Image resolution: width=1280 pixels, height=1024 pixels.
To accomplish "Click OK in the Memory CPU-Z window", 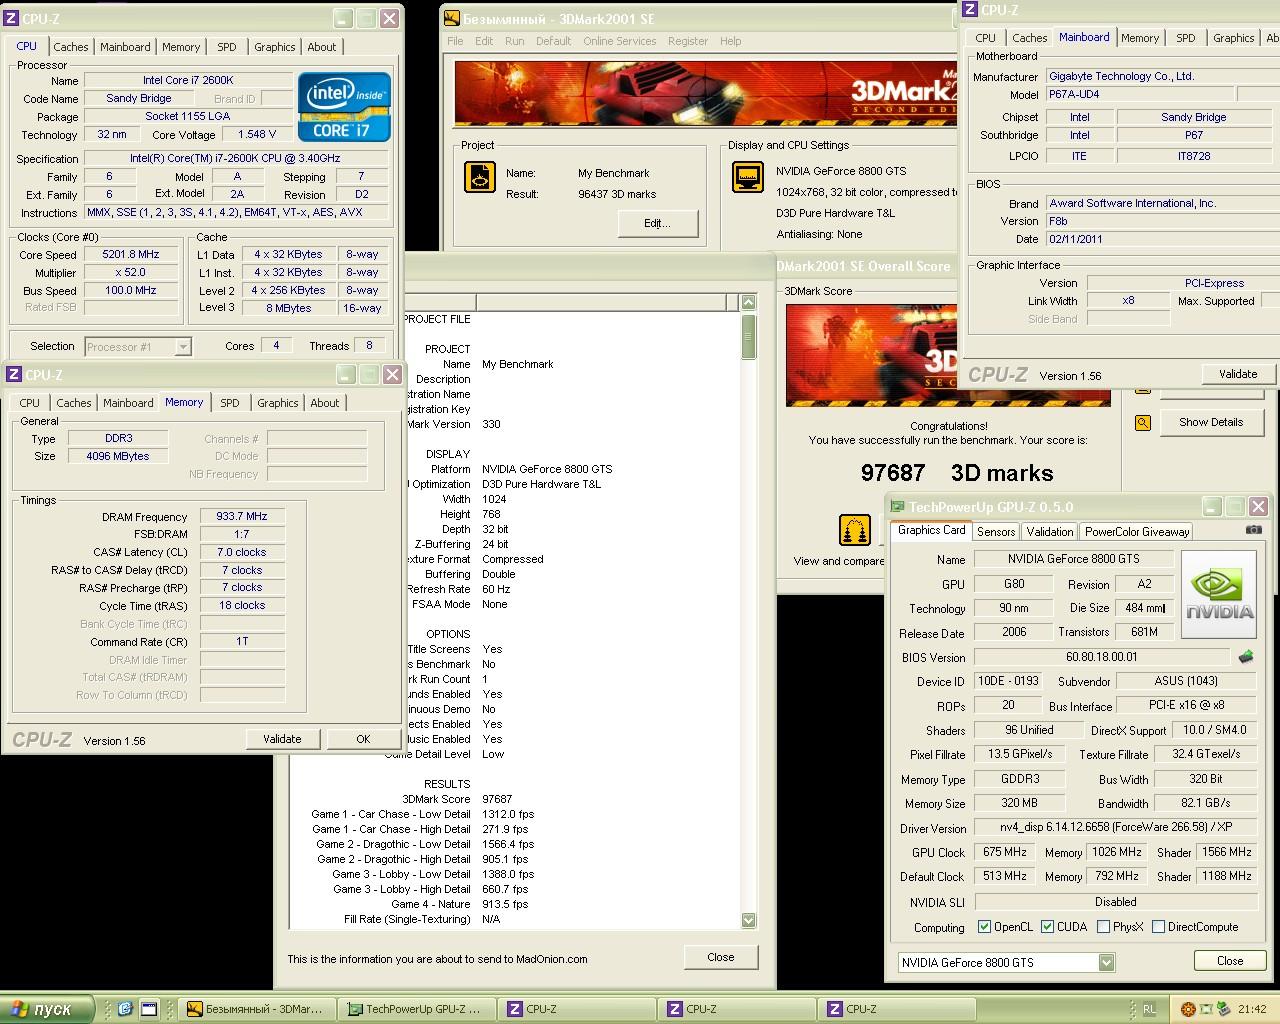I will click(363, 739).
